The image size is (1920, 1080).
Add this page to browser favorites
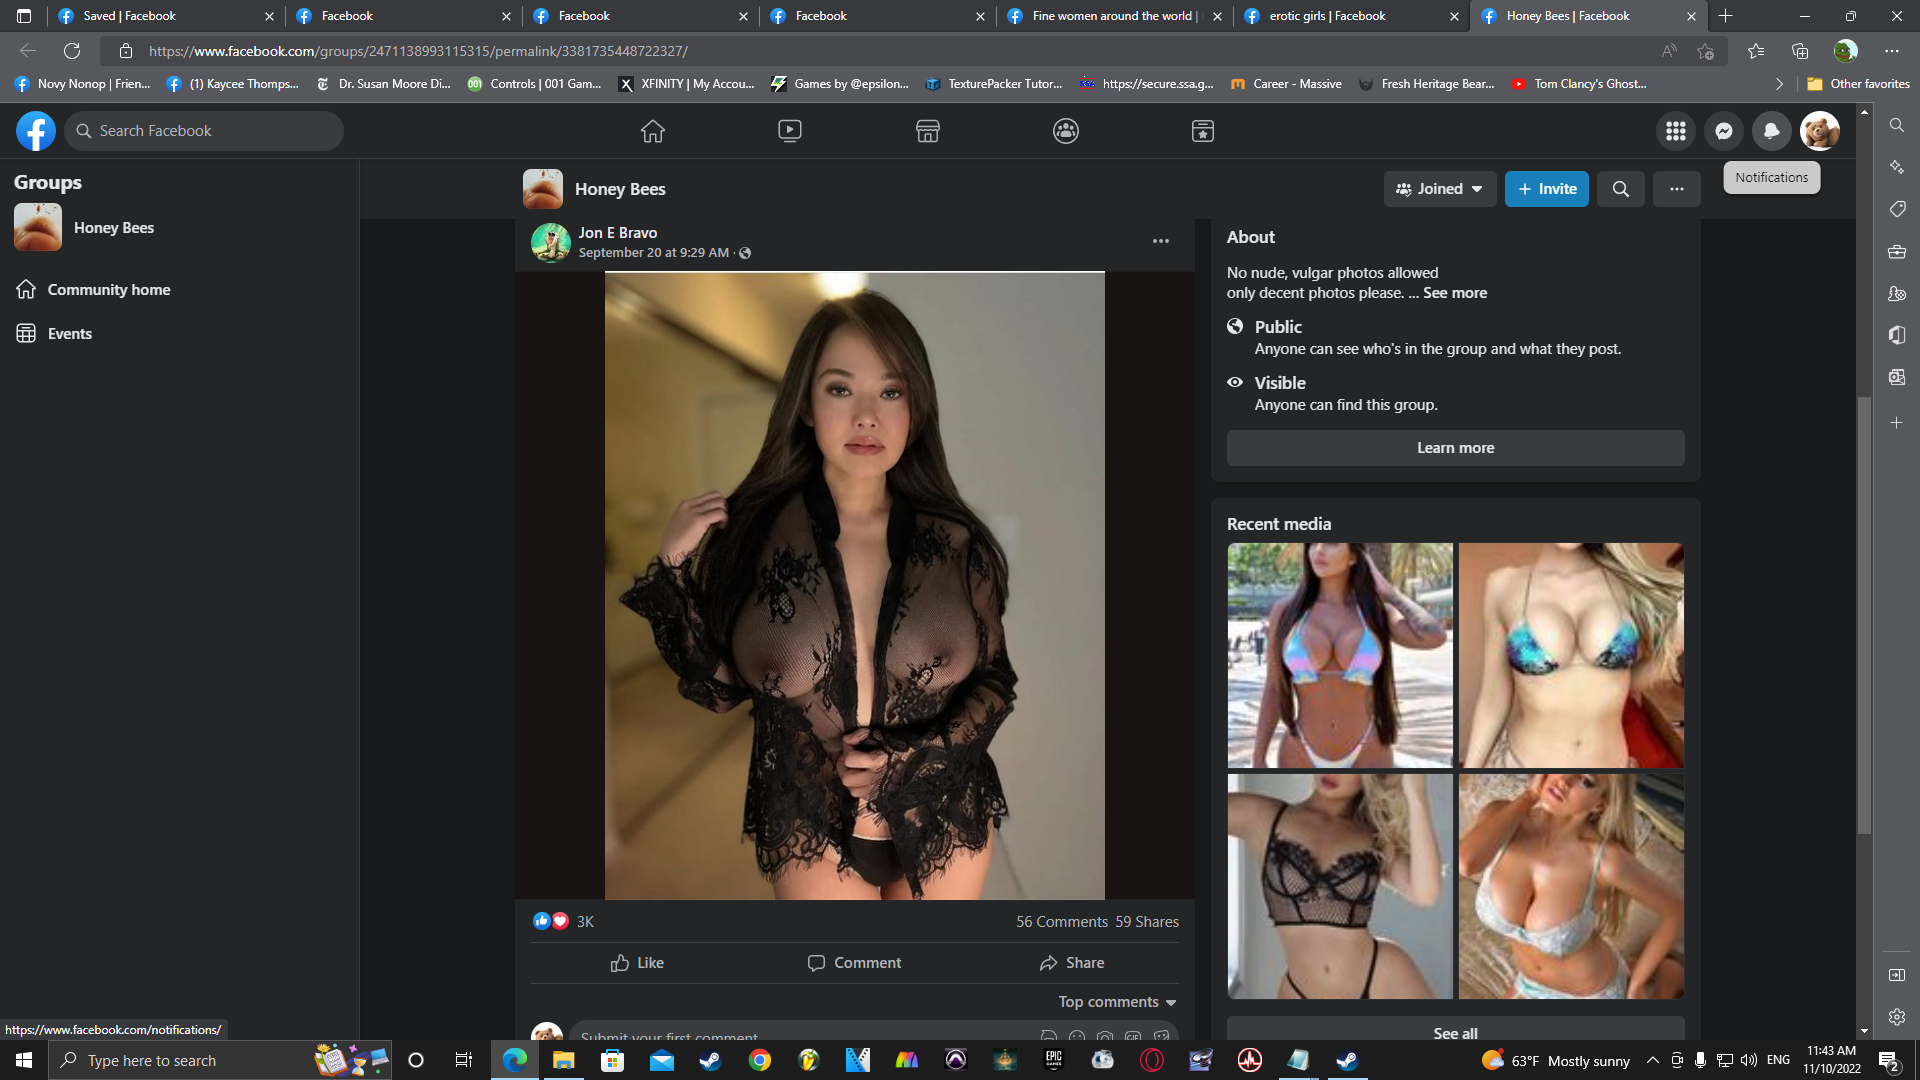(x=1705, y=51)
